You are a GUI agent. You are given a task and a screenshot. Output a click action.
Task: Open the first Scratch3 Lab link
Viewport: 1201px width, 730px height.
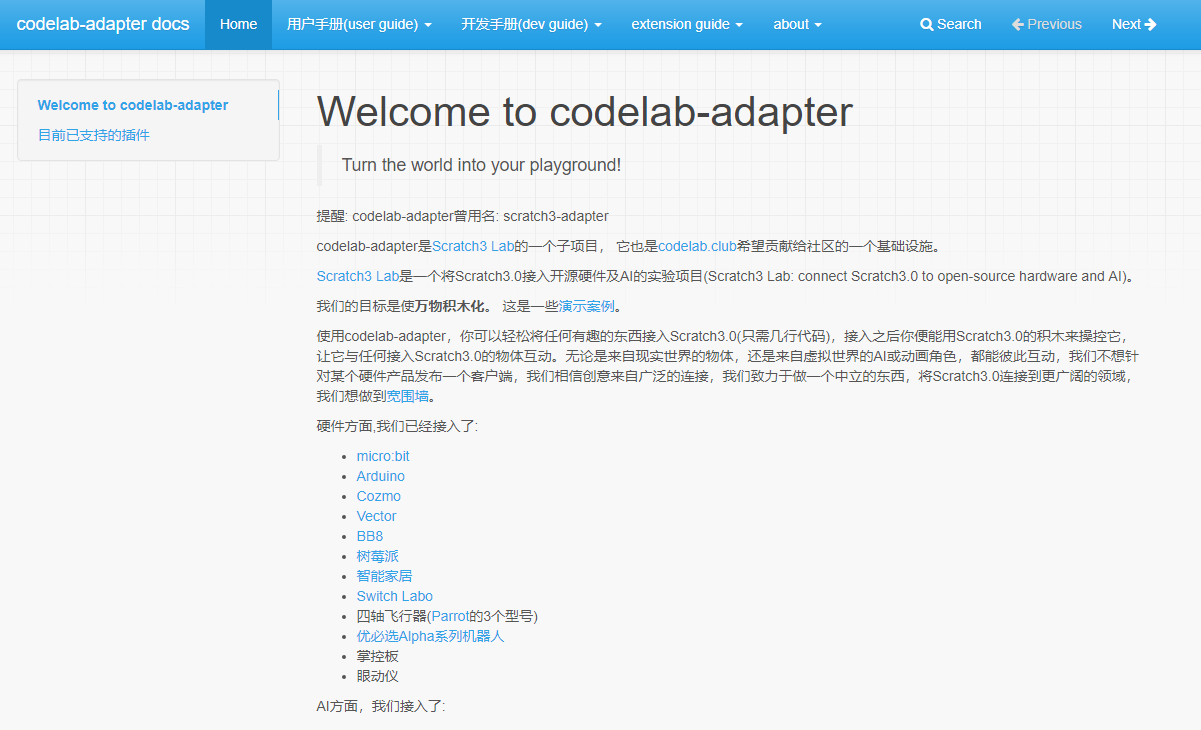473,246
